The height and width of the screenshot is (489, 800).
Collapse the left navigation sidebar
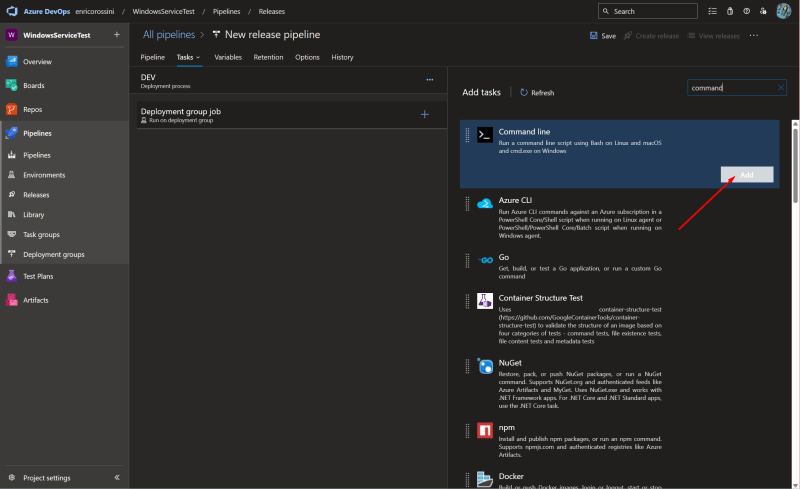click(117, 477)
